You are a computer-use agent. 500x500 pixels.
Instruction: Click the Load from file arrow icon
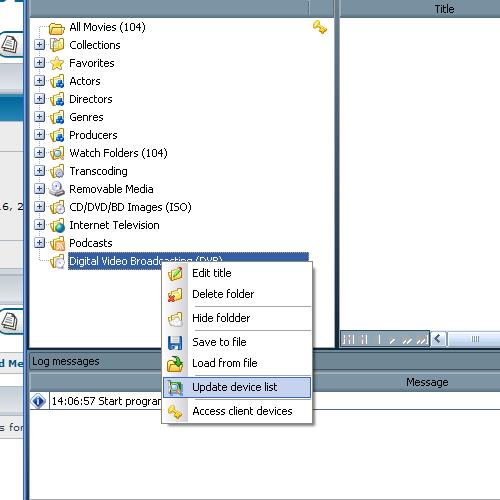[x=175, y=364]
